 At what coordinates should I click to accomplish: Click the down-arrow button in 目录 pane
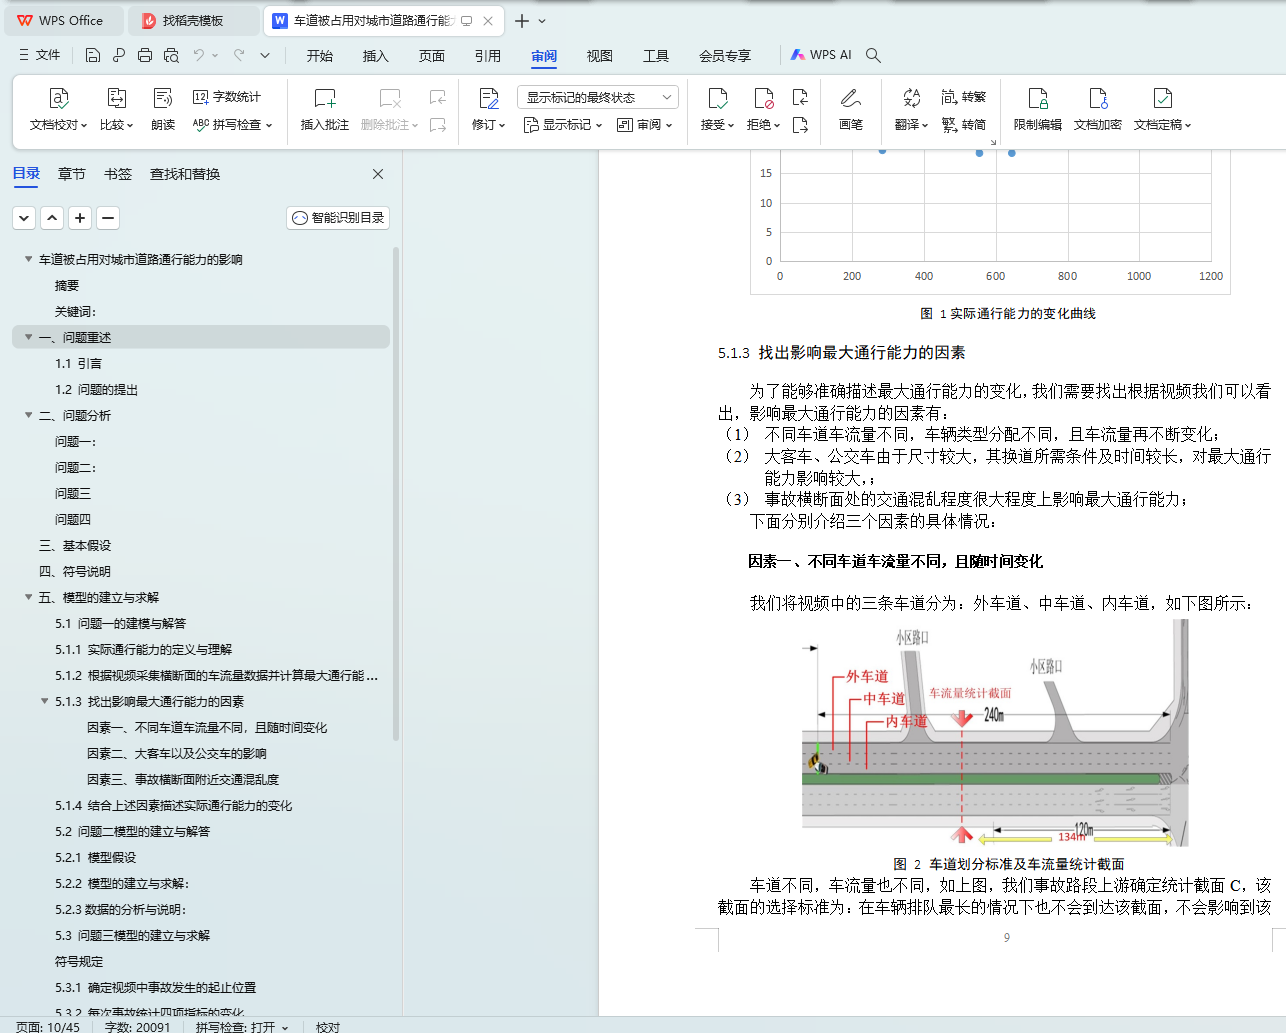coord(24,218)
